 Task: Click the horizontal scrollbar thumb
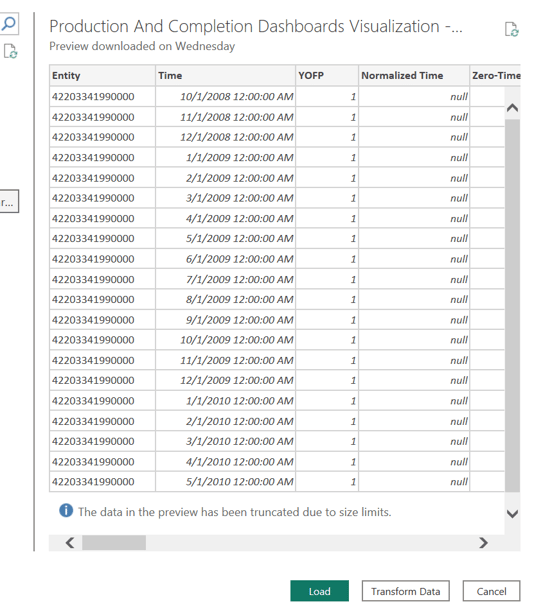[x=114, y=543]
